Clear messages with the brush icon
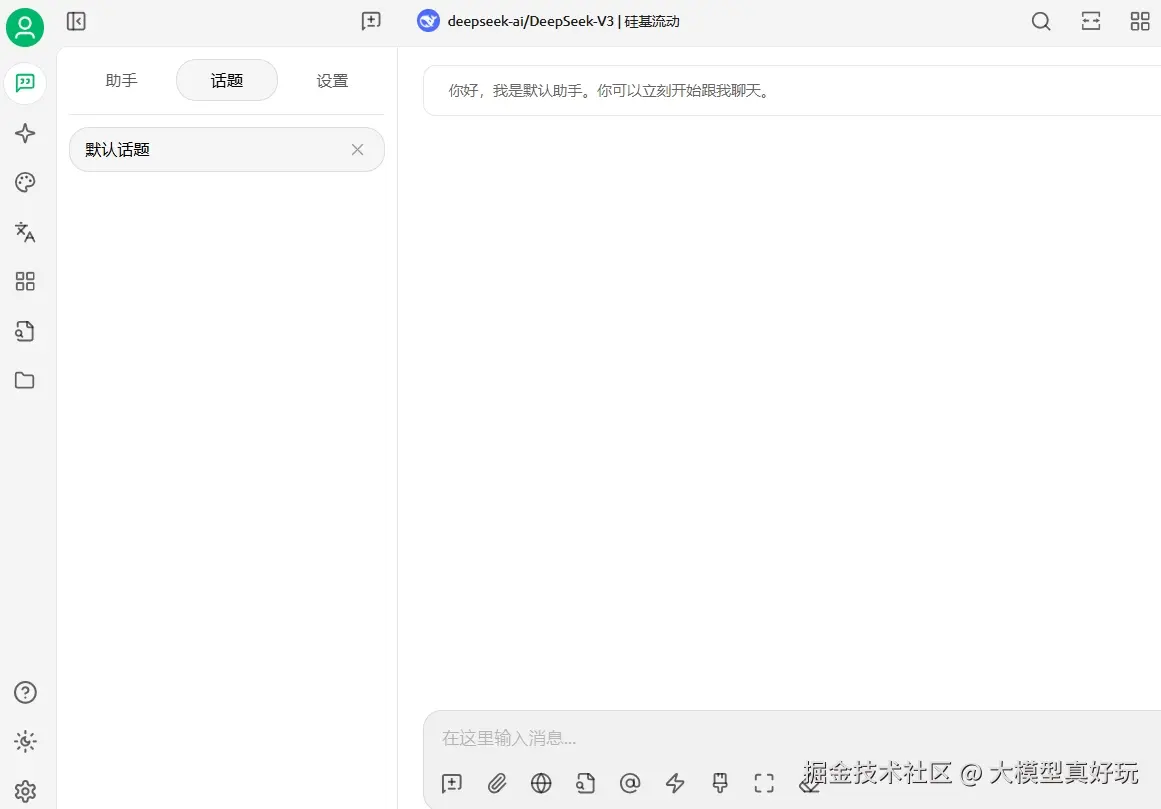 tap(720, 783)
